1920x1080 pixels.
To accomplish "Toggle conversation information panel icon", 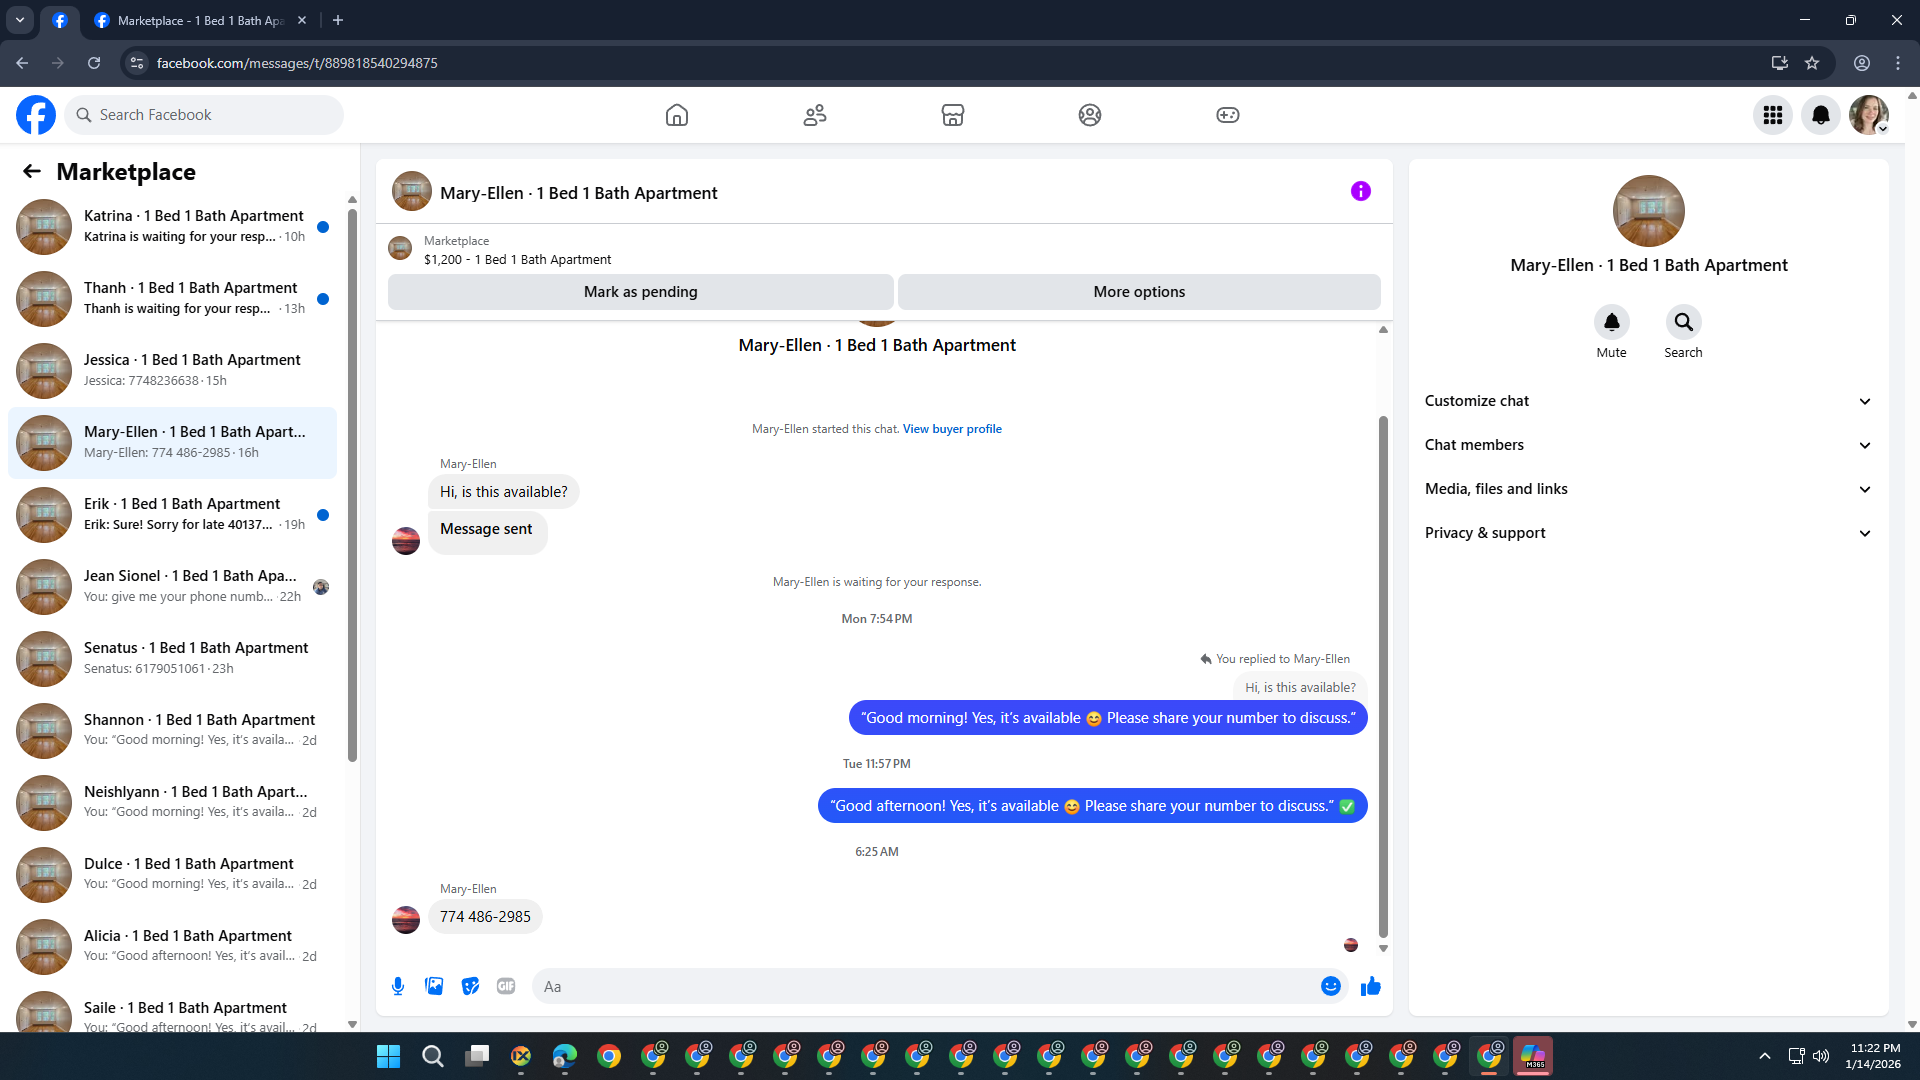I will tap(1360, 191).
